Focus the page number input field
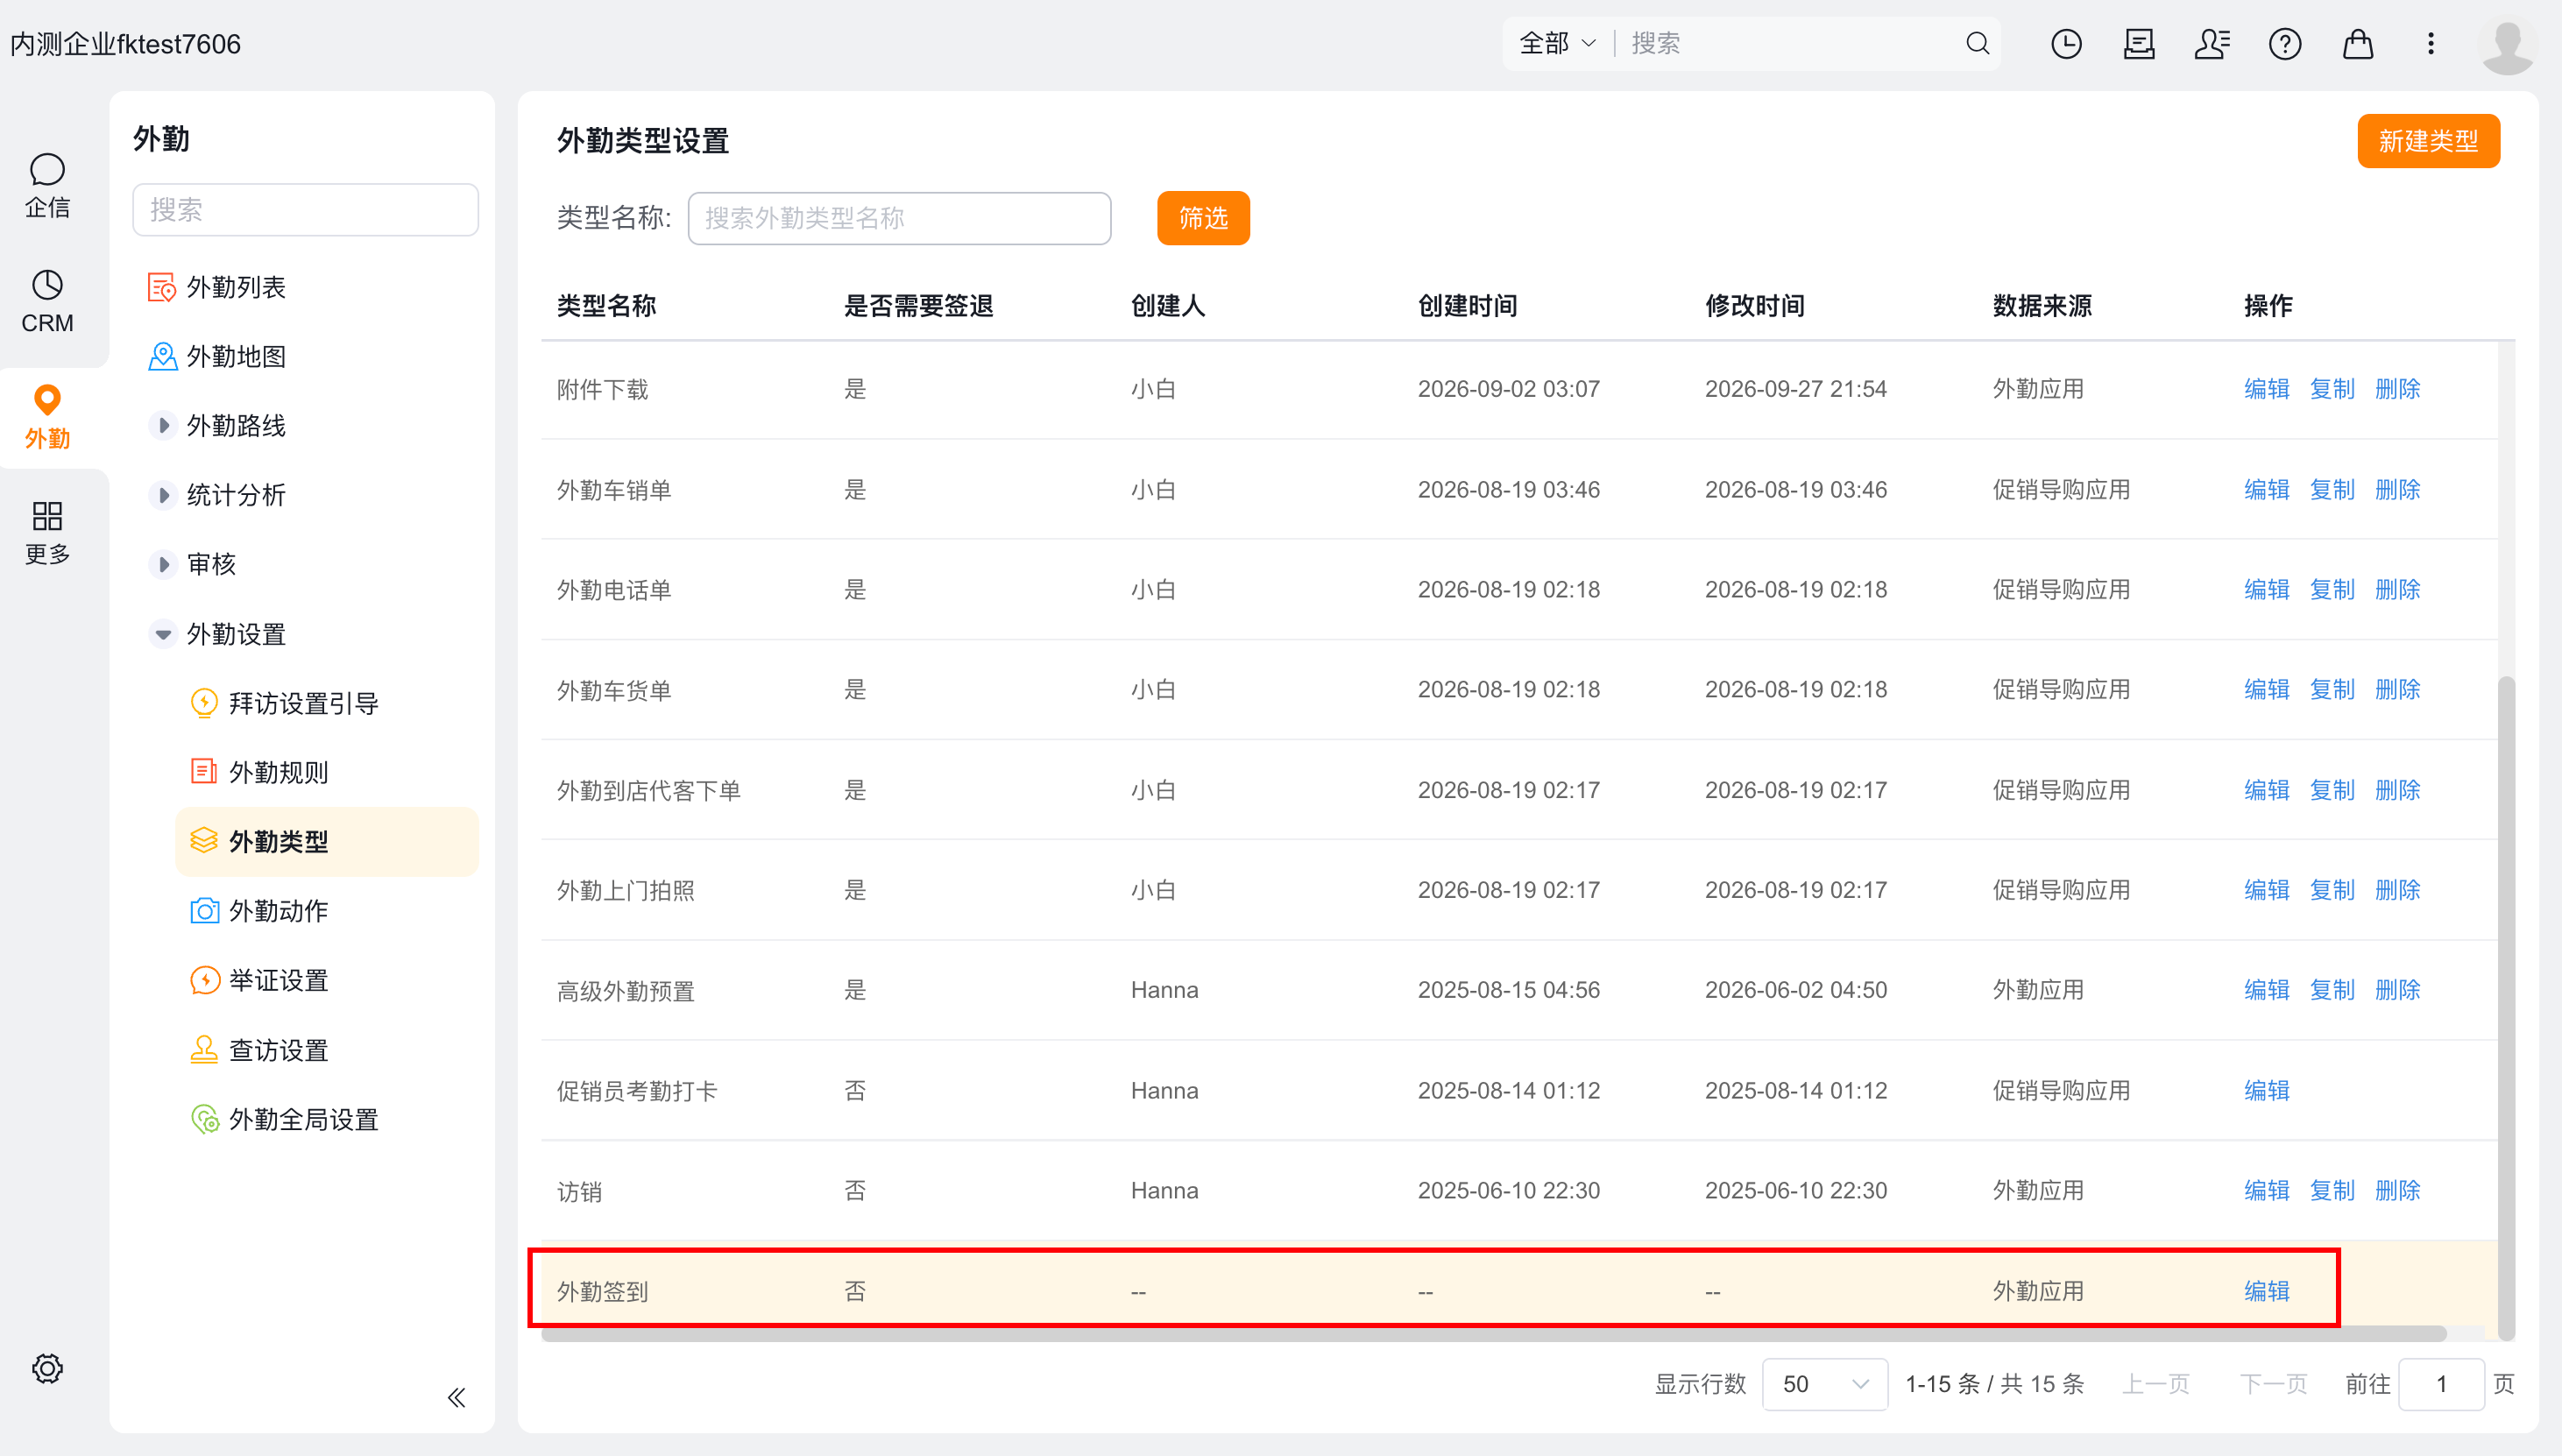This screenshot has width=2562, height=1456. coord(2440,1384)
